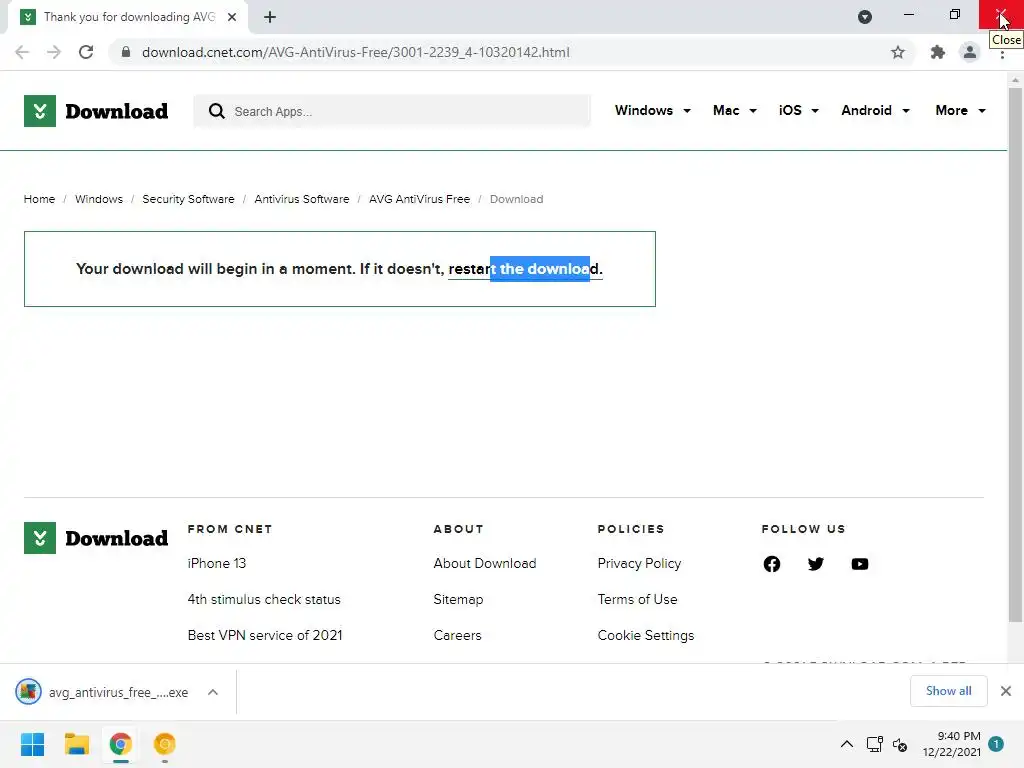Open Sitemap footer link
The image size is (1024, 768).
458,599
